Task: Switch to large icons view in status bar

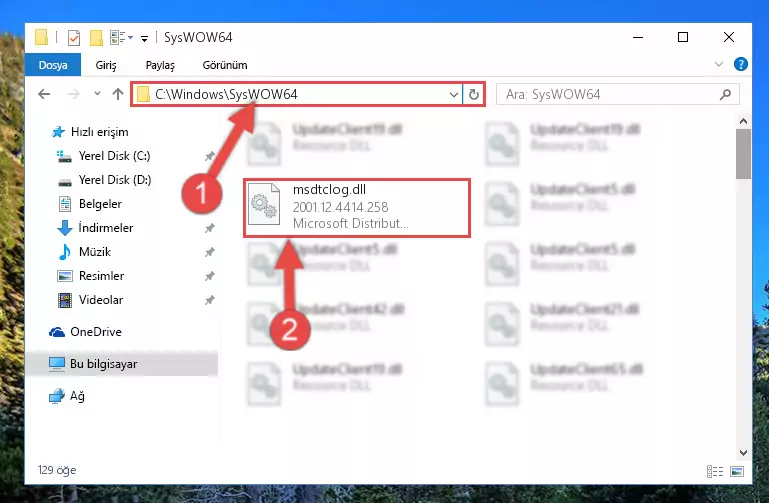Action: [x=737, y=471]
